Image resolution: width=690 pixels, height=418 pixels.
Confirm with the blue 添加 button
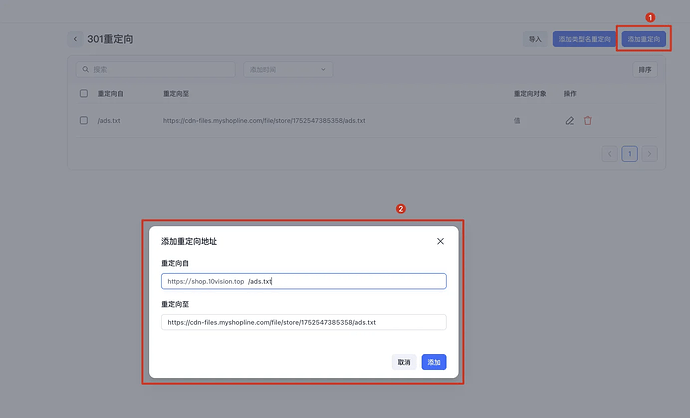[x=433, y=362]
